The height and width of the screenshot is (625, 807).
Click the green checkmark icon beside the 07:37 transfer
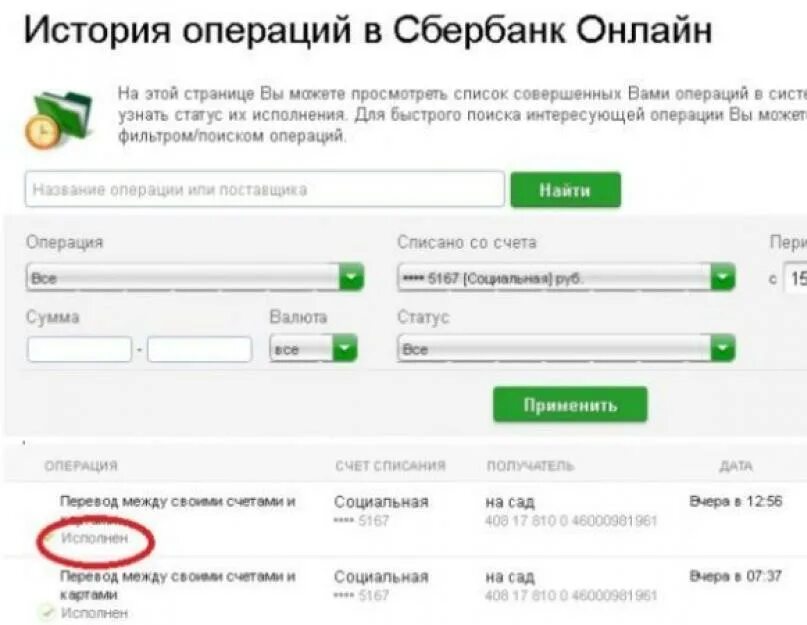point(47,612)
